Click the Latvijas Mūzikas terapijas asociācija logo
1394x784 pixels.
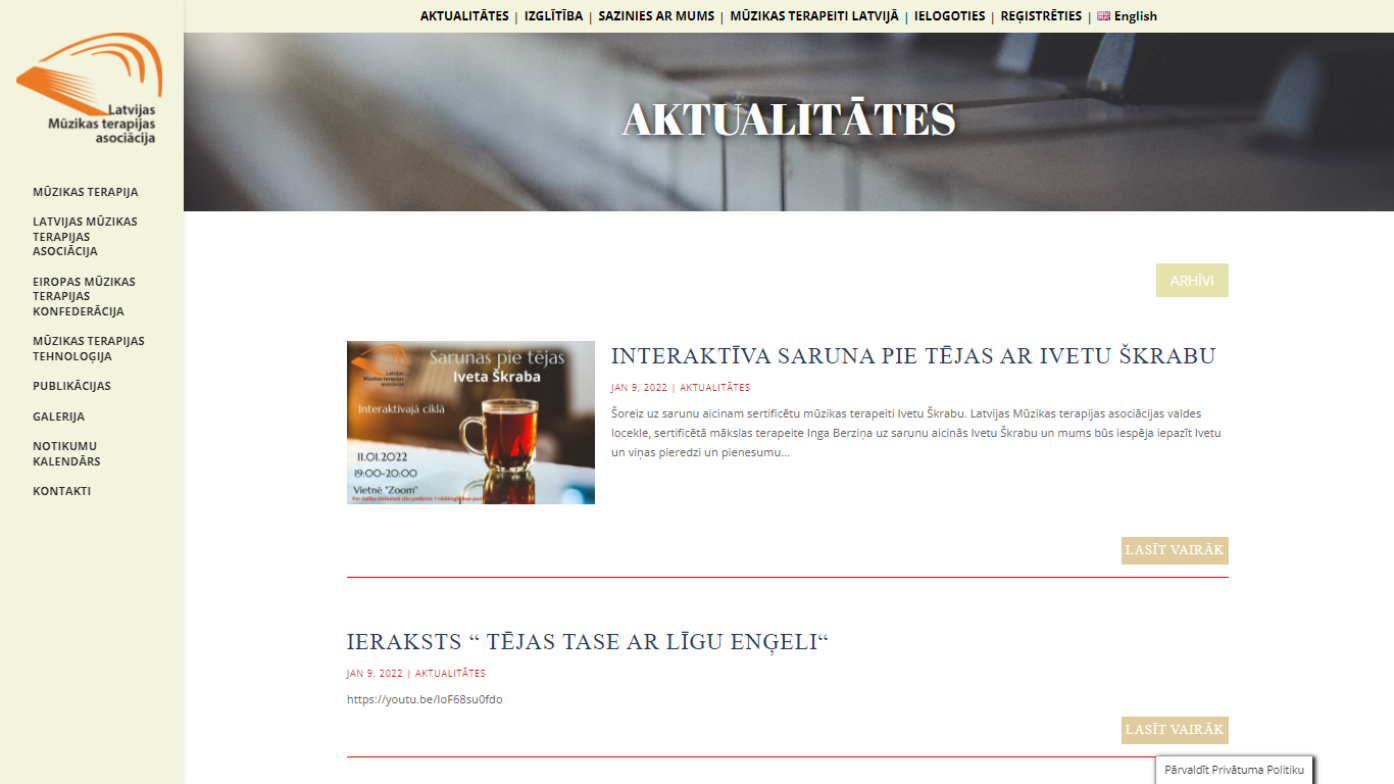click(90, 89)
